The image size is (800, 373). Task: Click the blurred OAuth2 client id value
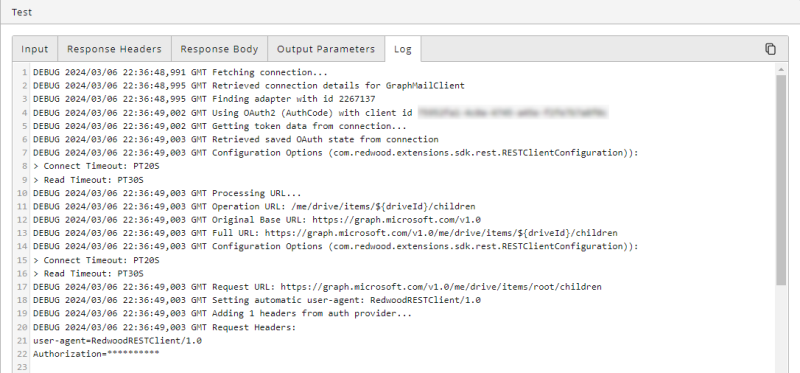[x=513, y=112]
